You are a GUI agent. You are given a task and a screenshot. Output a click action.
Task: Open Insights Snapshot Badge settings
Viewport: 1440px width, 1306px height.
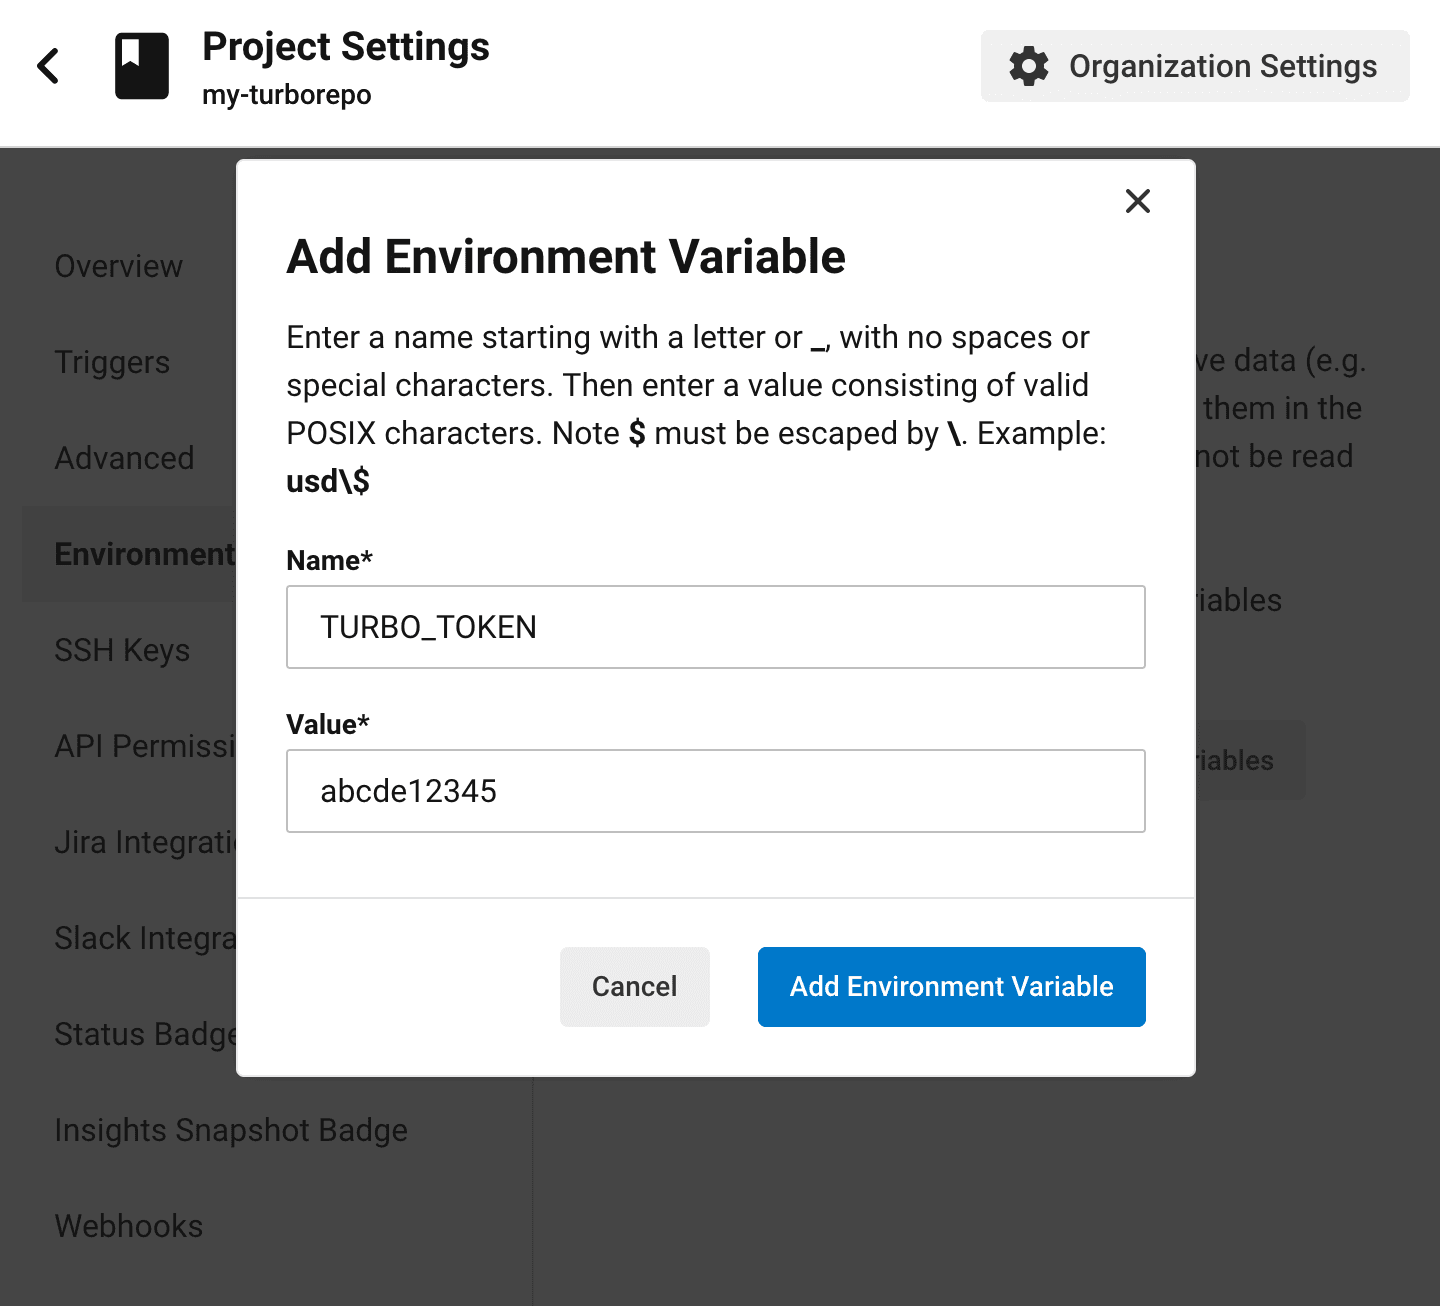coord(230,1130)
